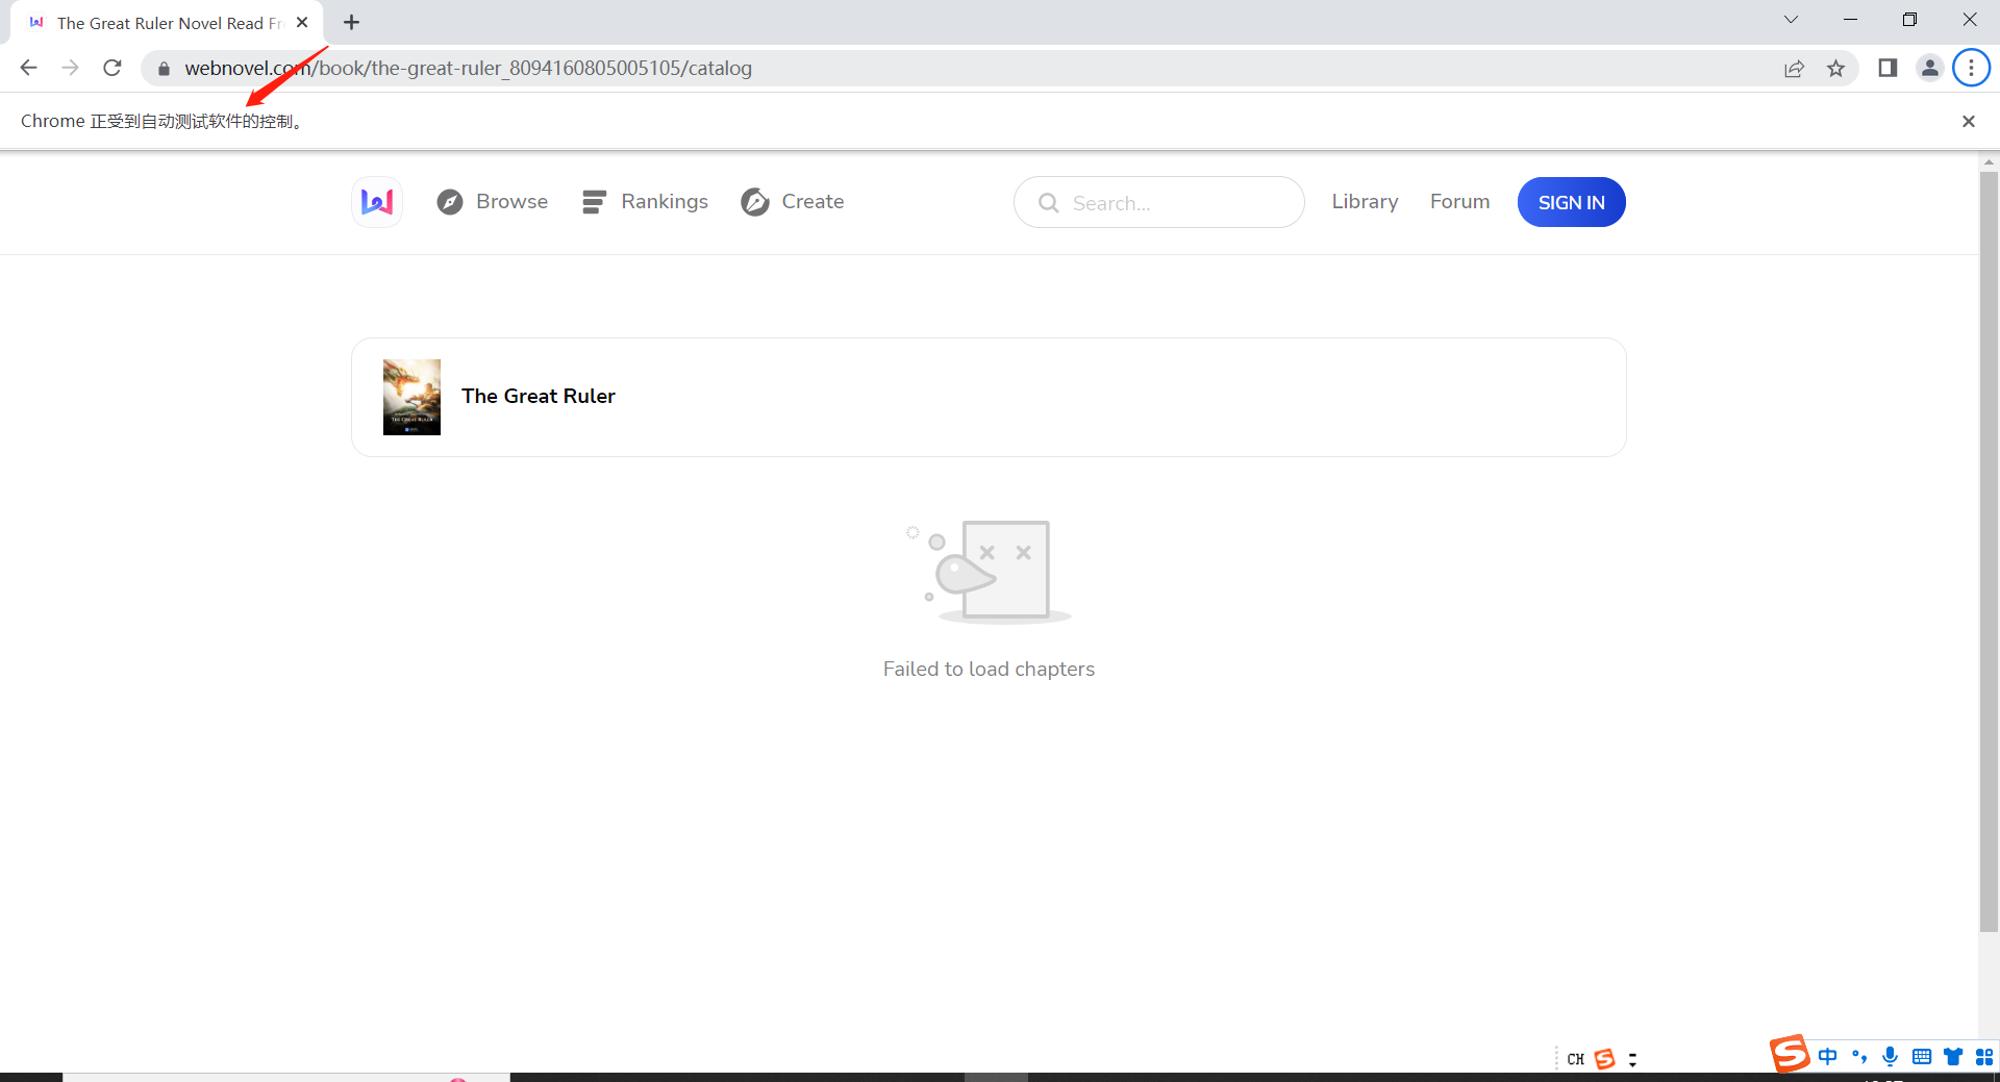Click the Browse compass icon

(450, 202)
